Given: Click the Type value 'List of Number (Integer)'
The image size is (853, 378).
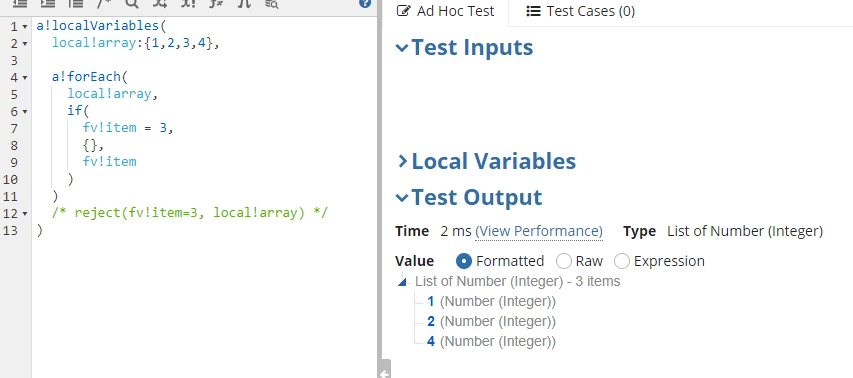Looking at the screenshot, I should 745,231.
